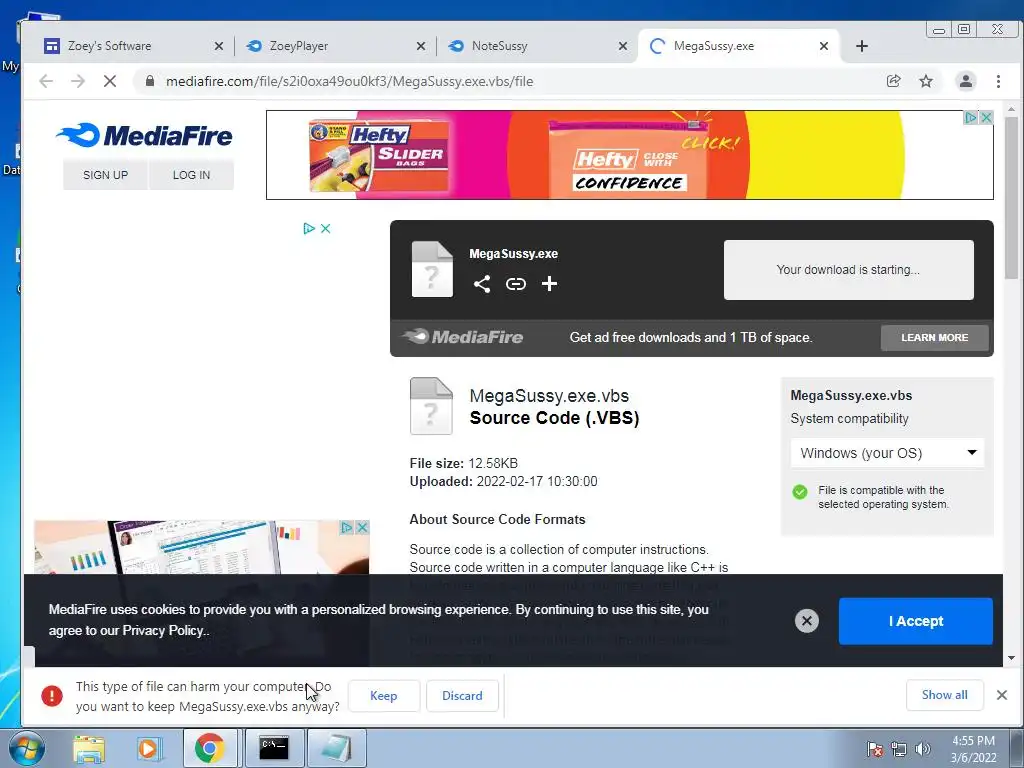Screen dimensions: 1024x768
Task: Close the Zoey's Software tab
Action: [219, 46]
